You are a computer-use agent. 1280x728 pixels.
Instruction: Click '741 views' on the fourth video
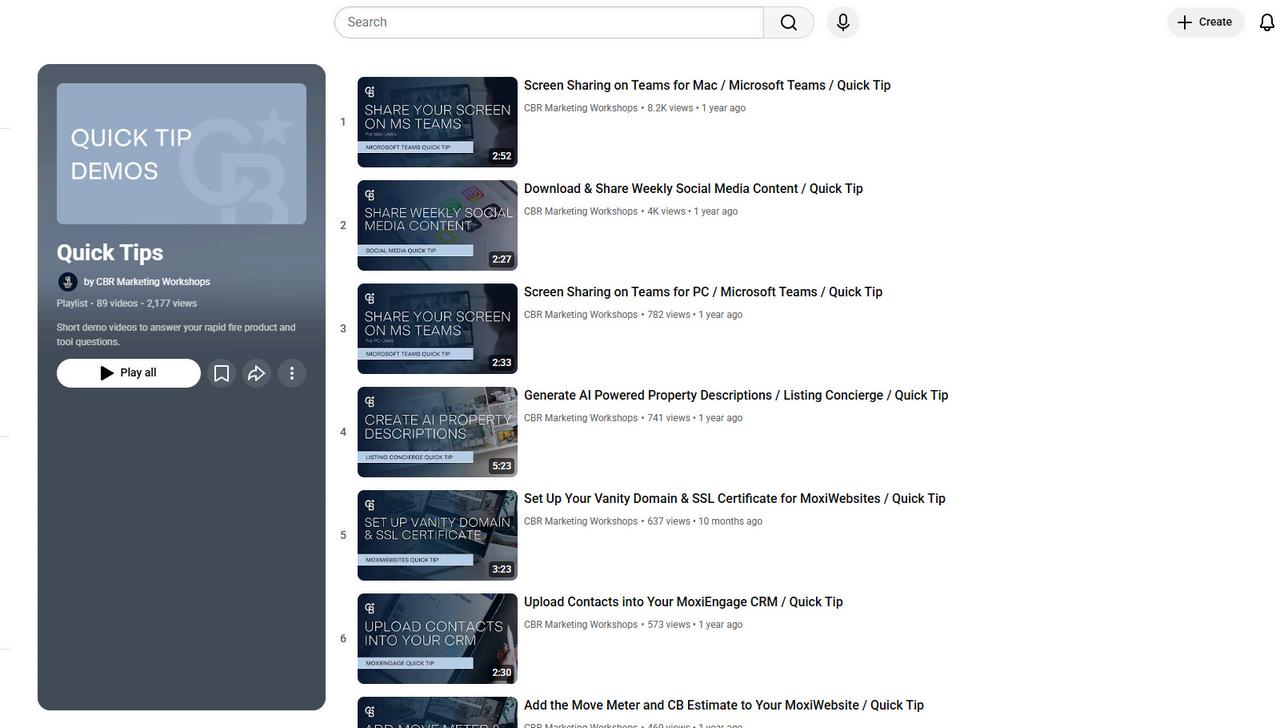click(669, 418)
